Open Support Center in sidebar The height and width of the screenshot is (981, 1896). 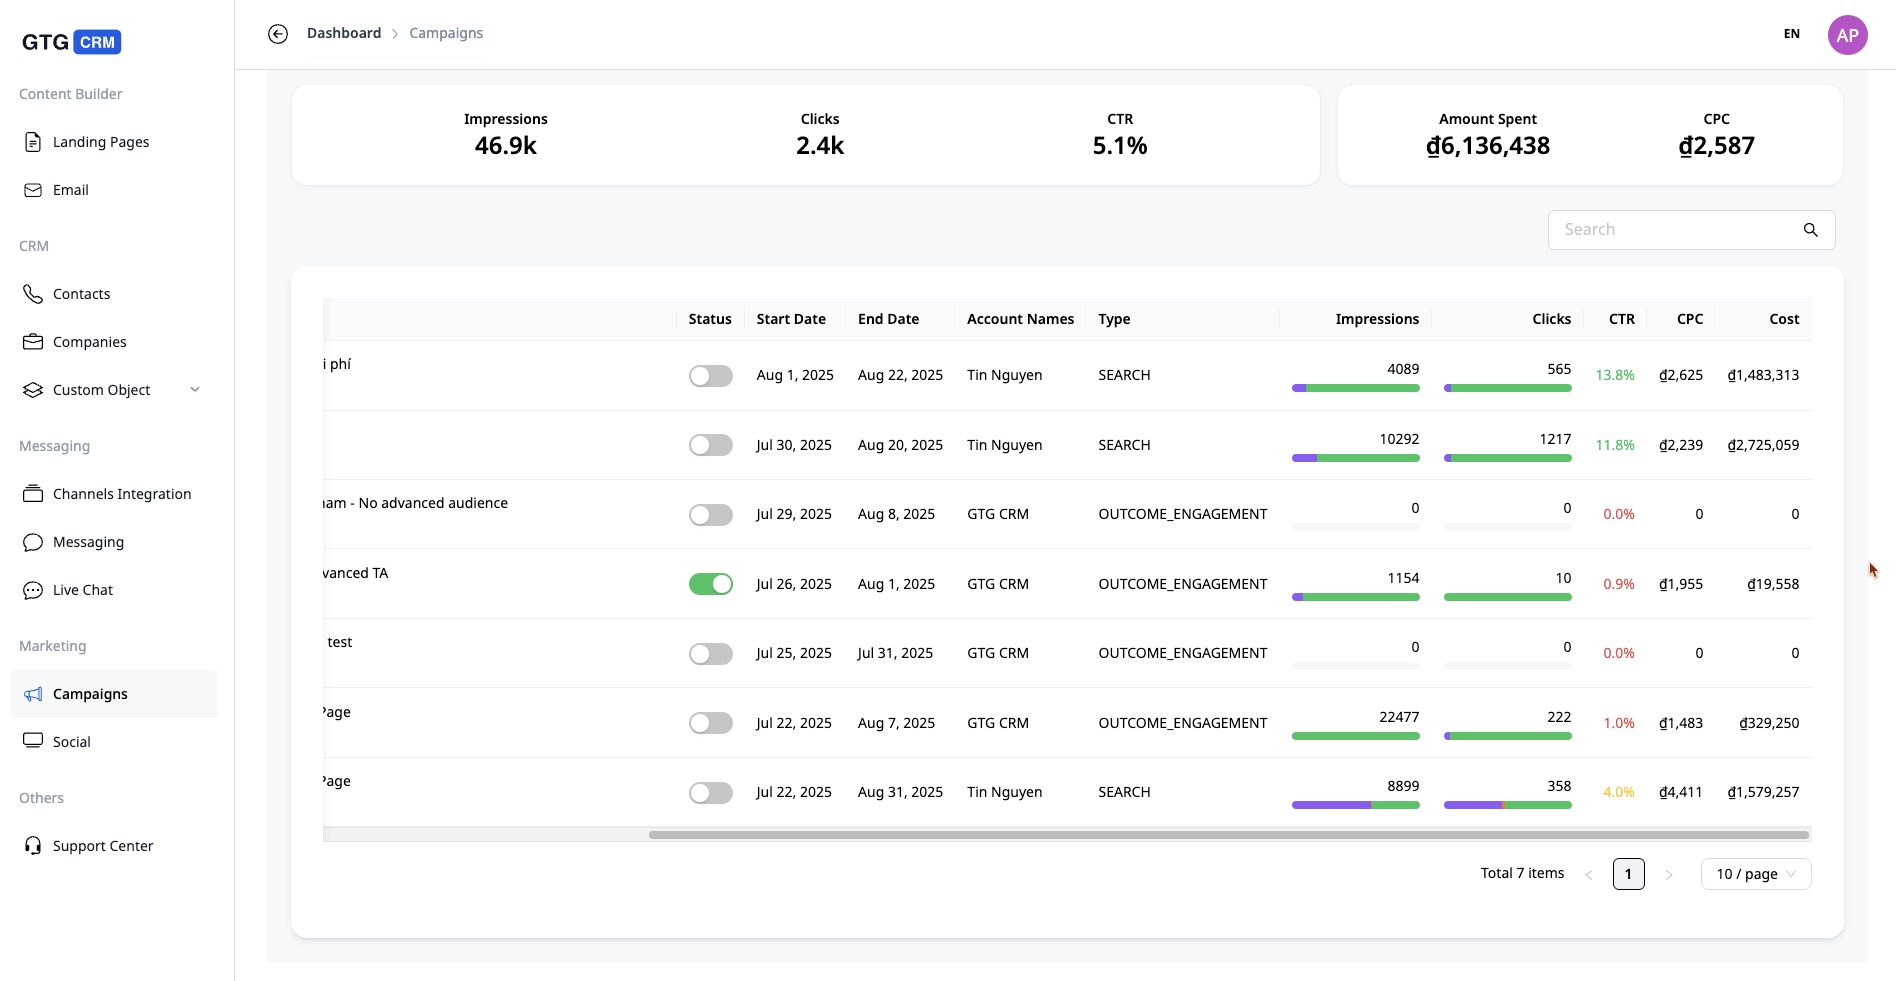click(114, 846)
